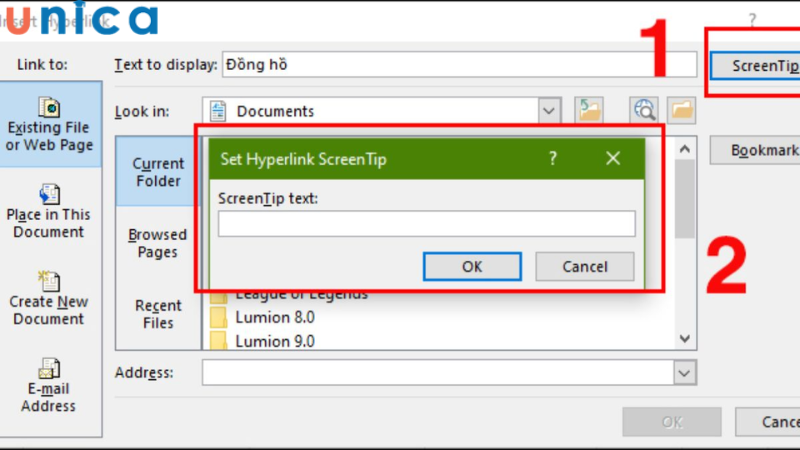The width and height of the screenshot is (800, 450).
Task: Open the Bookmark button
Action: 756,150
